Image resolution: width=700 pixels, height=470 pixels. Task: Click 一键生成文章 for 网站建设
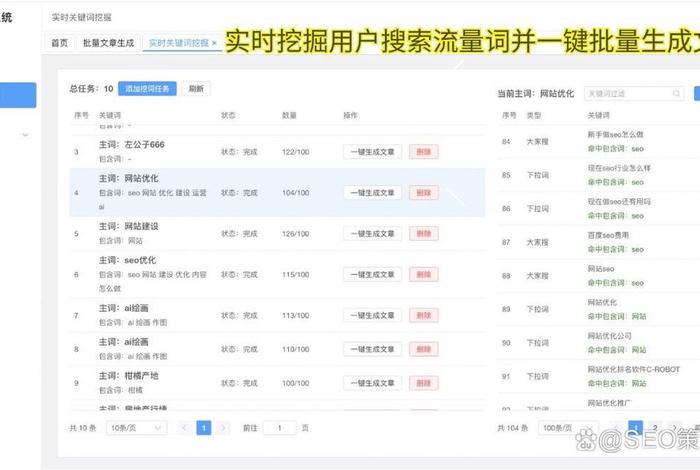click(372, 233)
